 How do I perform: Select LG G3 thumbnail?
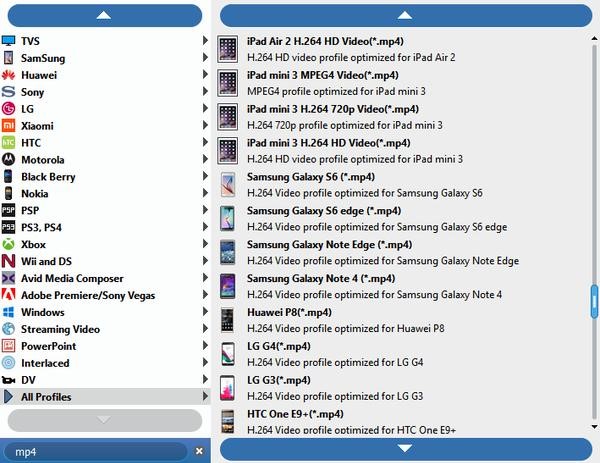pyautogui.click(x=228, y=388)
